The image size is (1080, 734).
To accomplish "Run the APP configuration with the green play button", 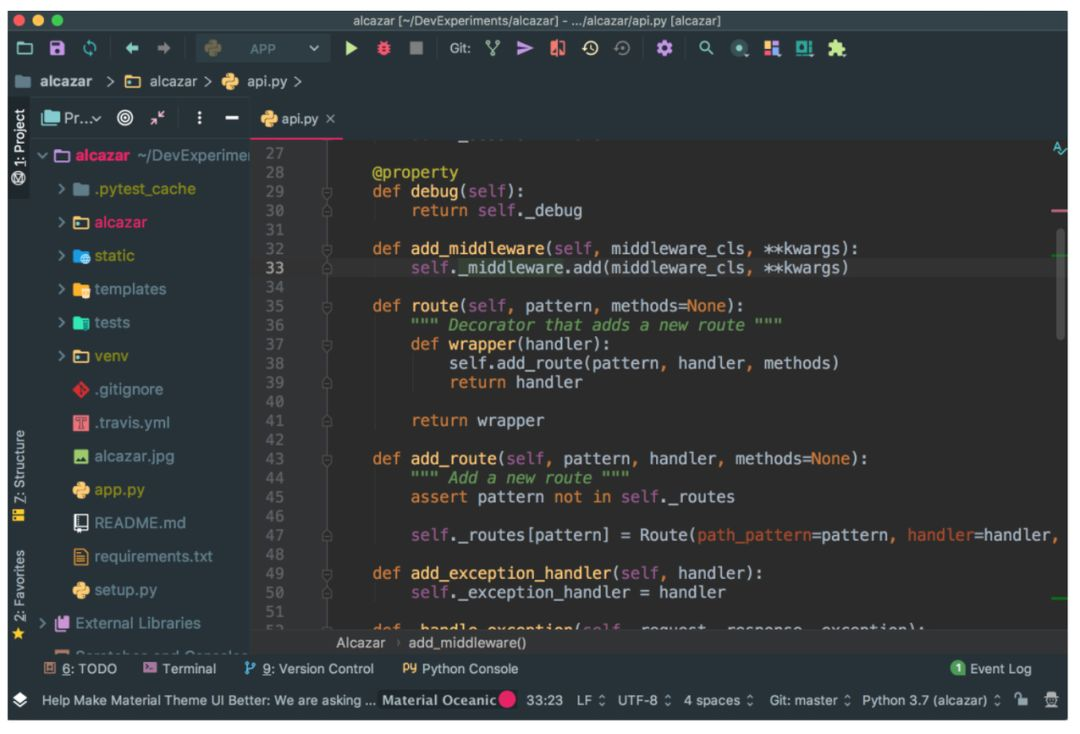I will pyautogui.click(x=351, y=46).
